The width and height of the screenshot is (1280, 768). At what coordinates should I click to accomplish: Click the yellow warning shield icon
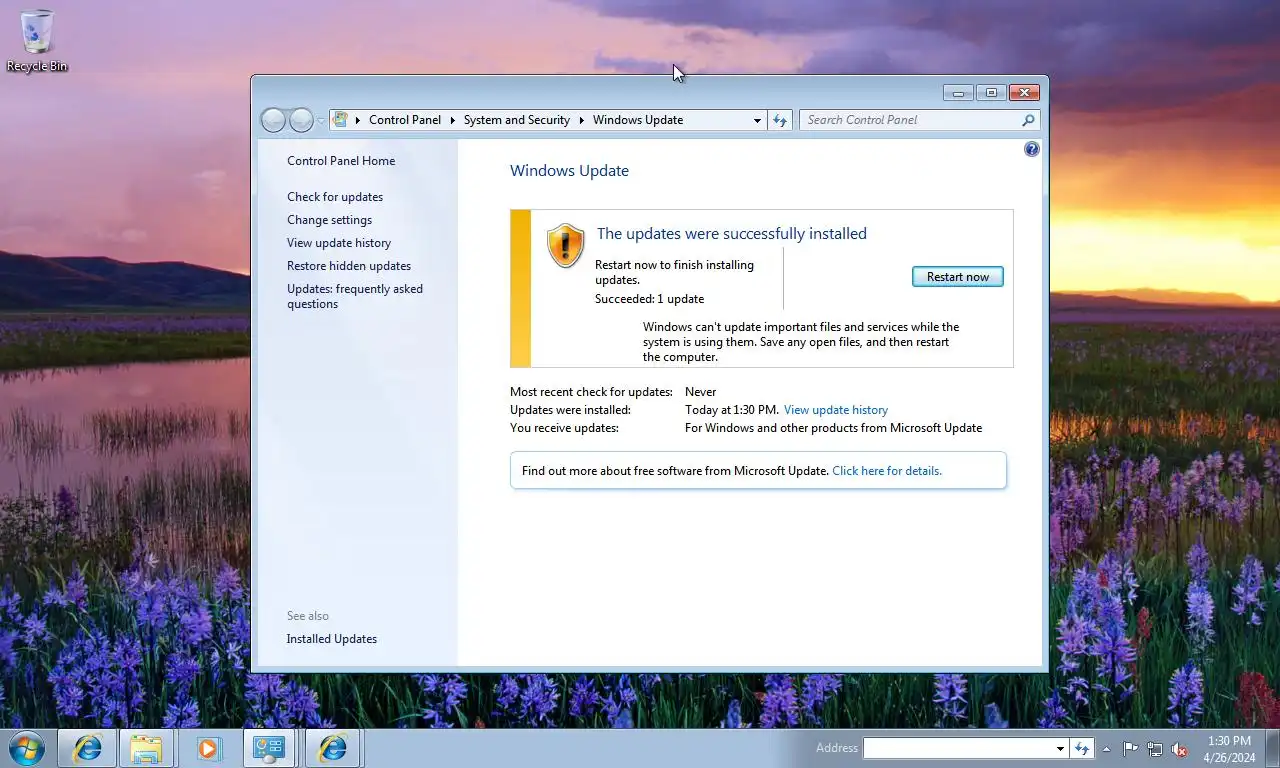tap(565, 245)
